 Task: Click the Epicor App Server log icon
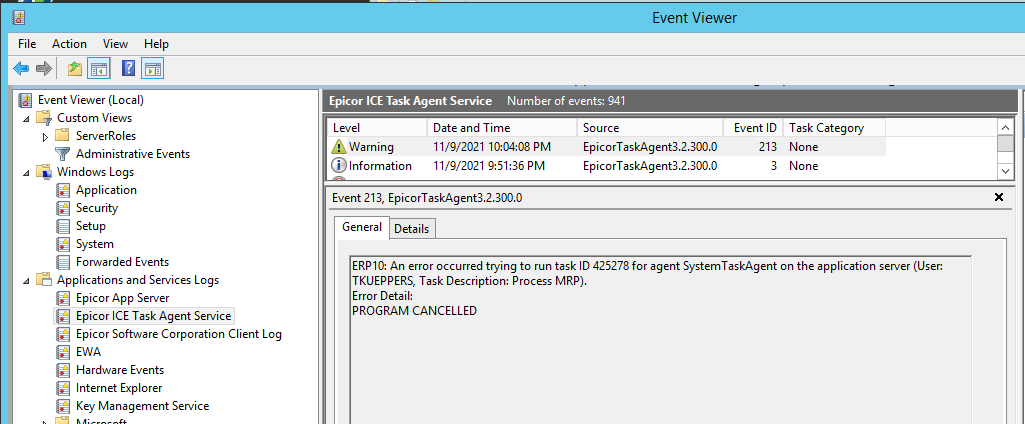(63, 298)
